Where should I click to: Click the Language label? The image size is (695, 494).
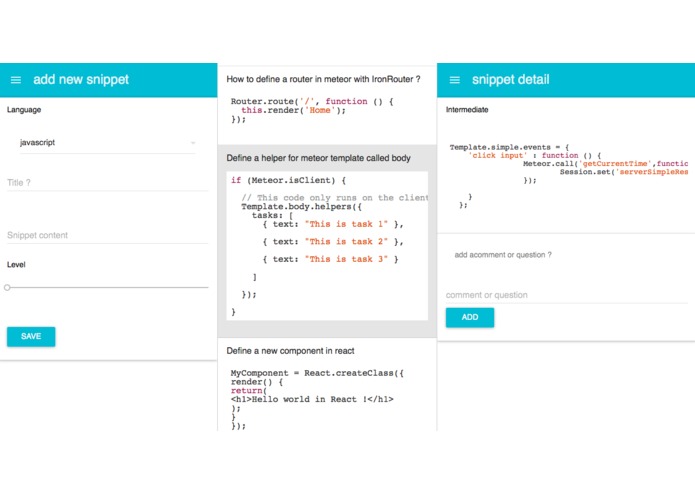point(24,110)
